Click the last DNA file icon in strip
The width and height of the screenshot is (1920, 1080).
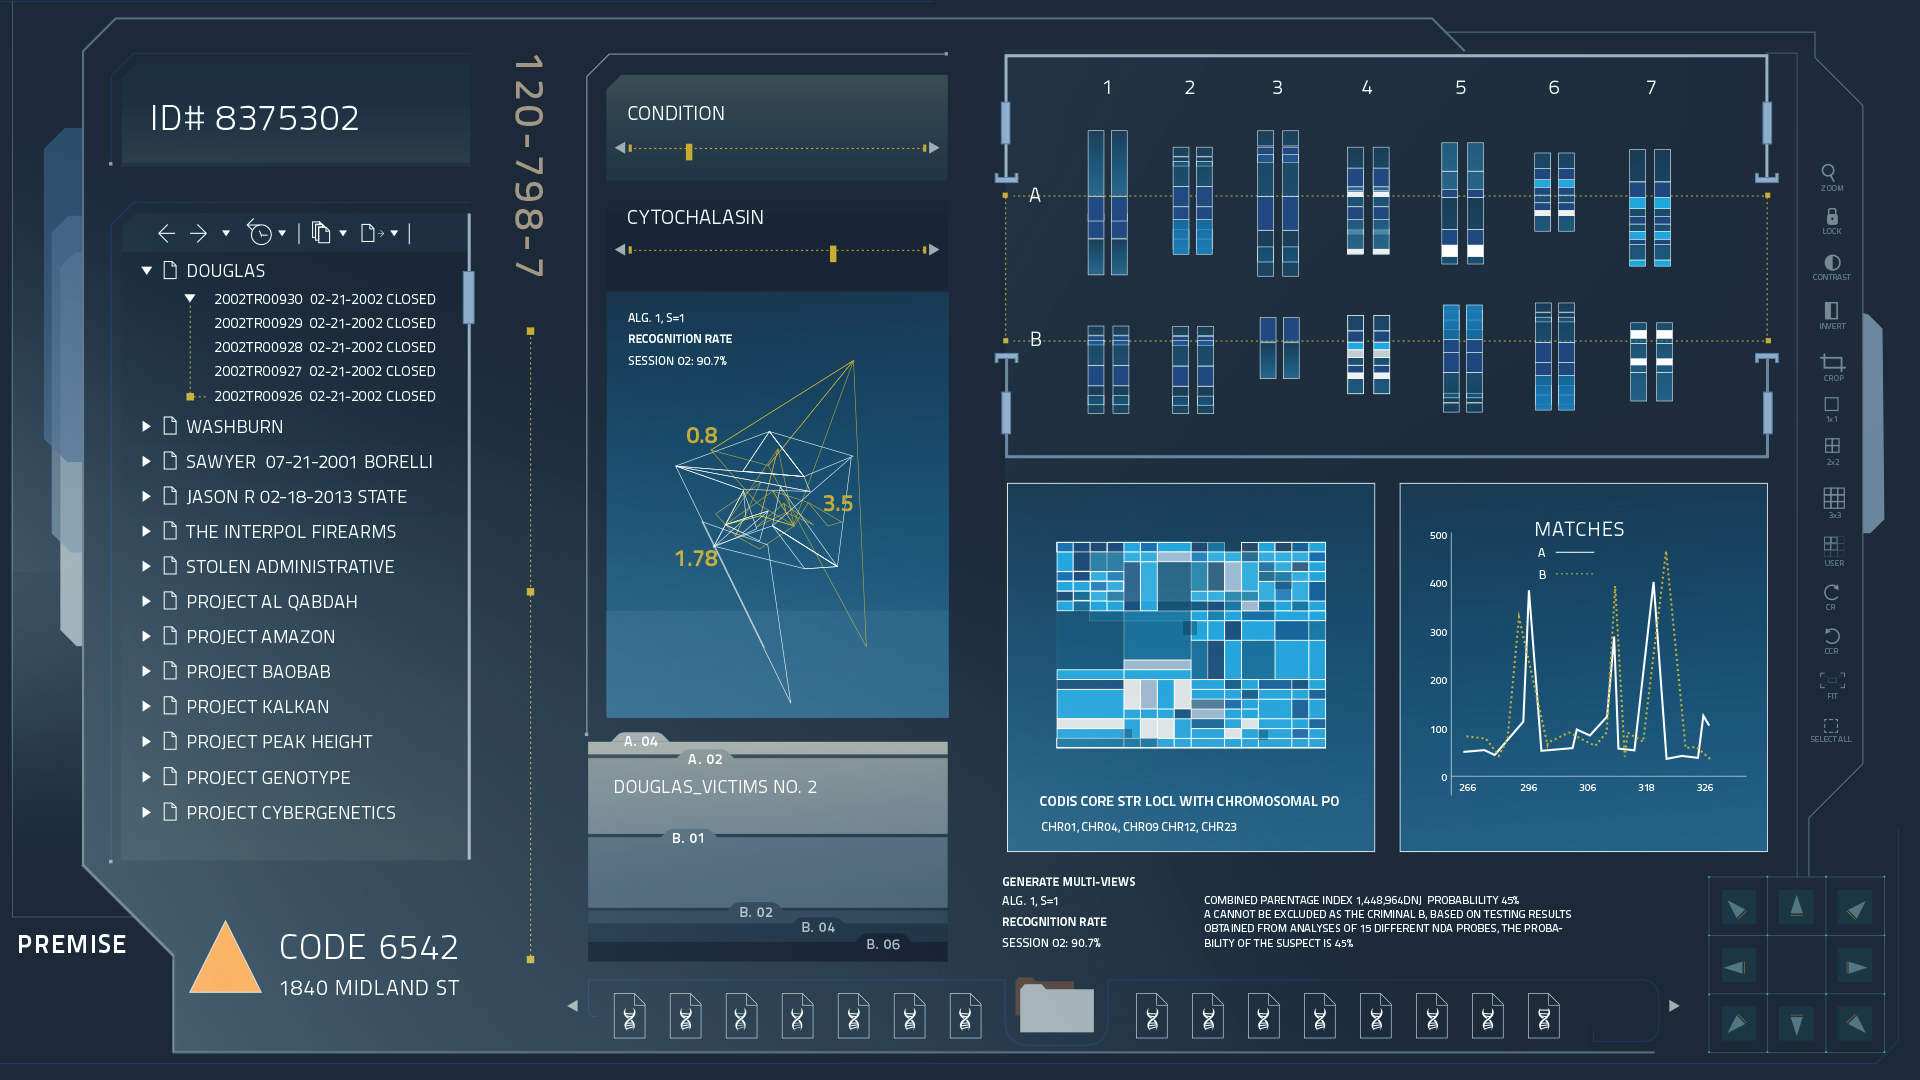1543,1016
